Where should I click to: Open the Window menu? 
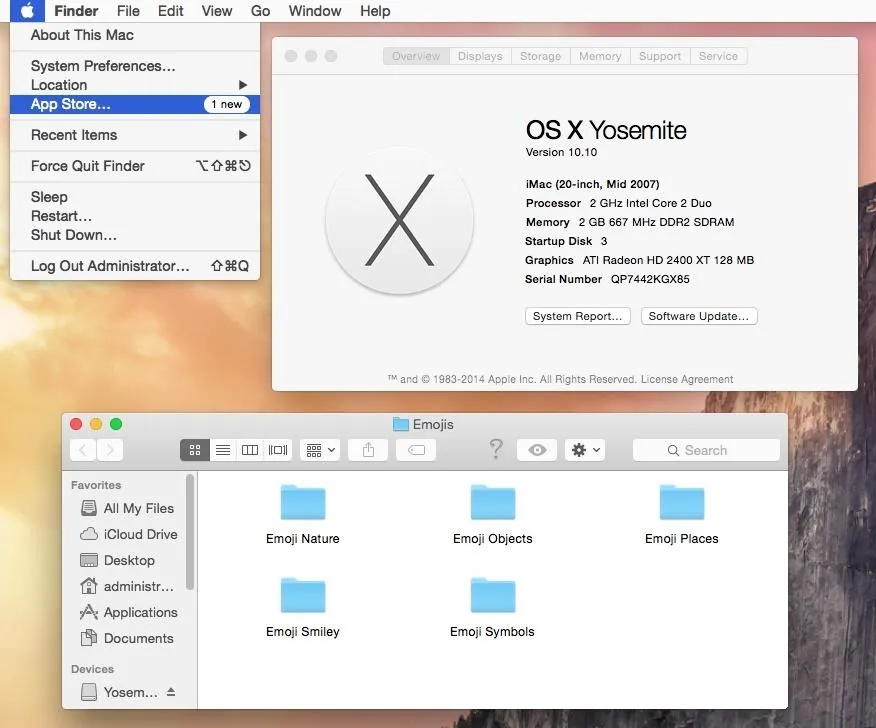click(x=315, y=11)
